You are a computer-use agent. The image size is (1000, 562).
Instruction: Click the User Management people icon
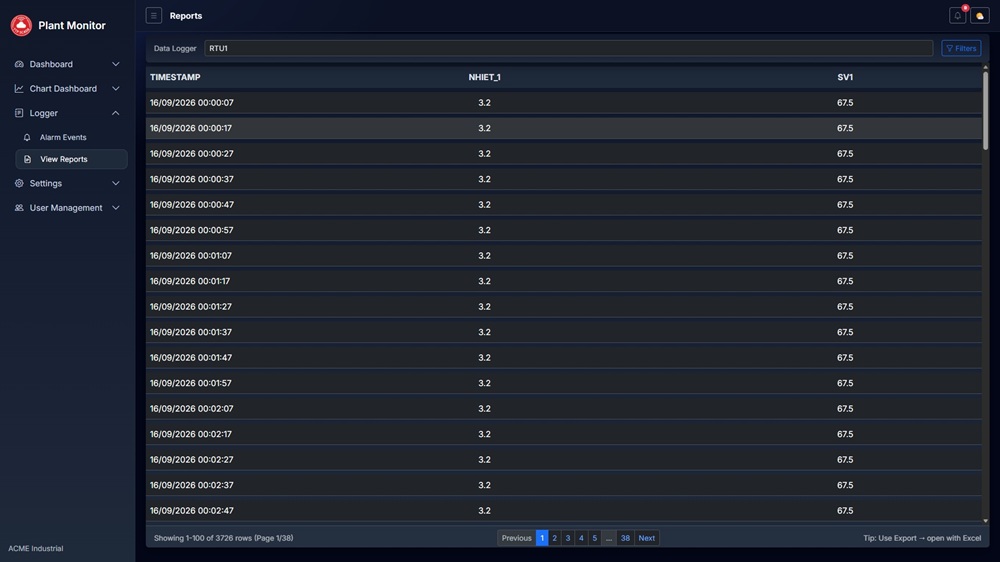click(x=19, y=208)
